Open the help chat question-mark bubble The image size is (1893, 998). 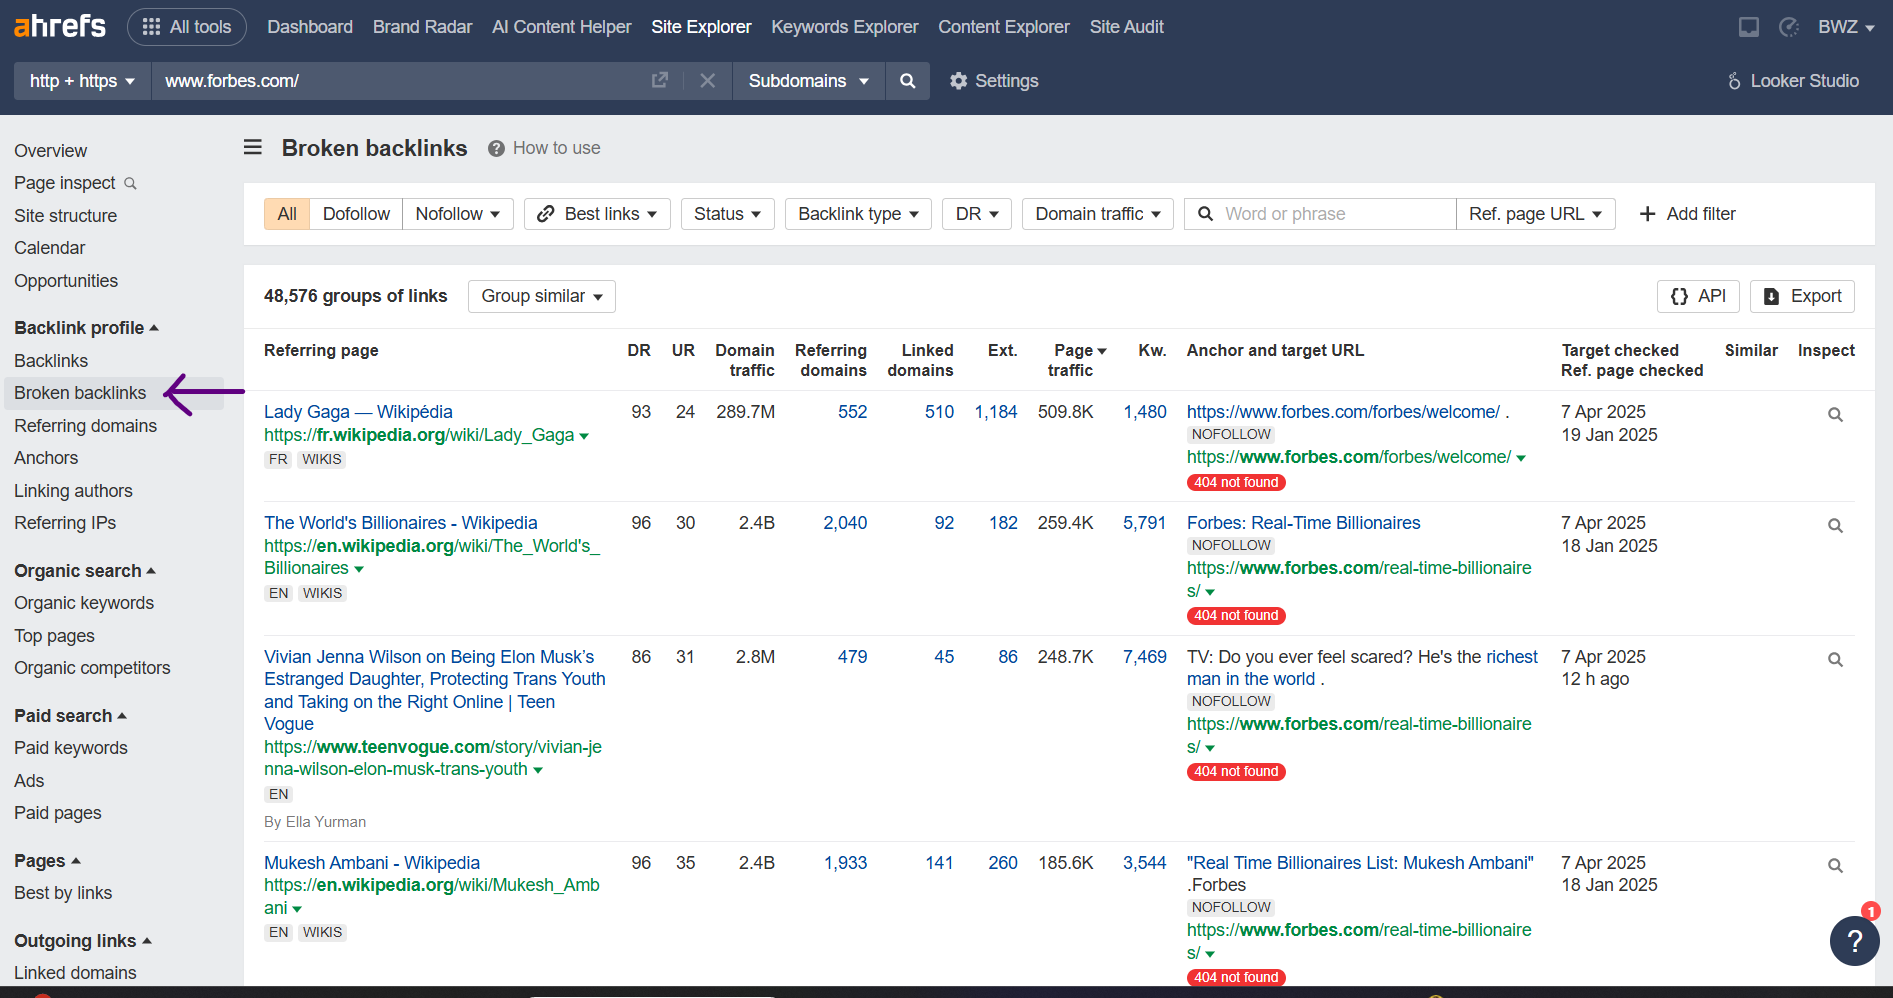[1854, 941]
